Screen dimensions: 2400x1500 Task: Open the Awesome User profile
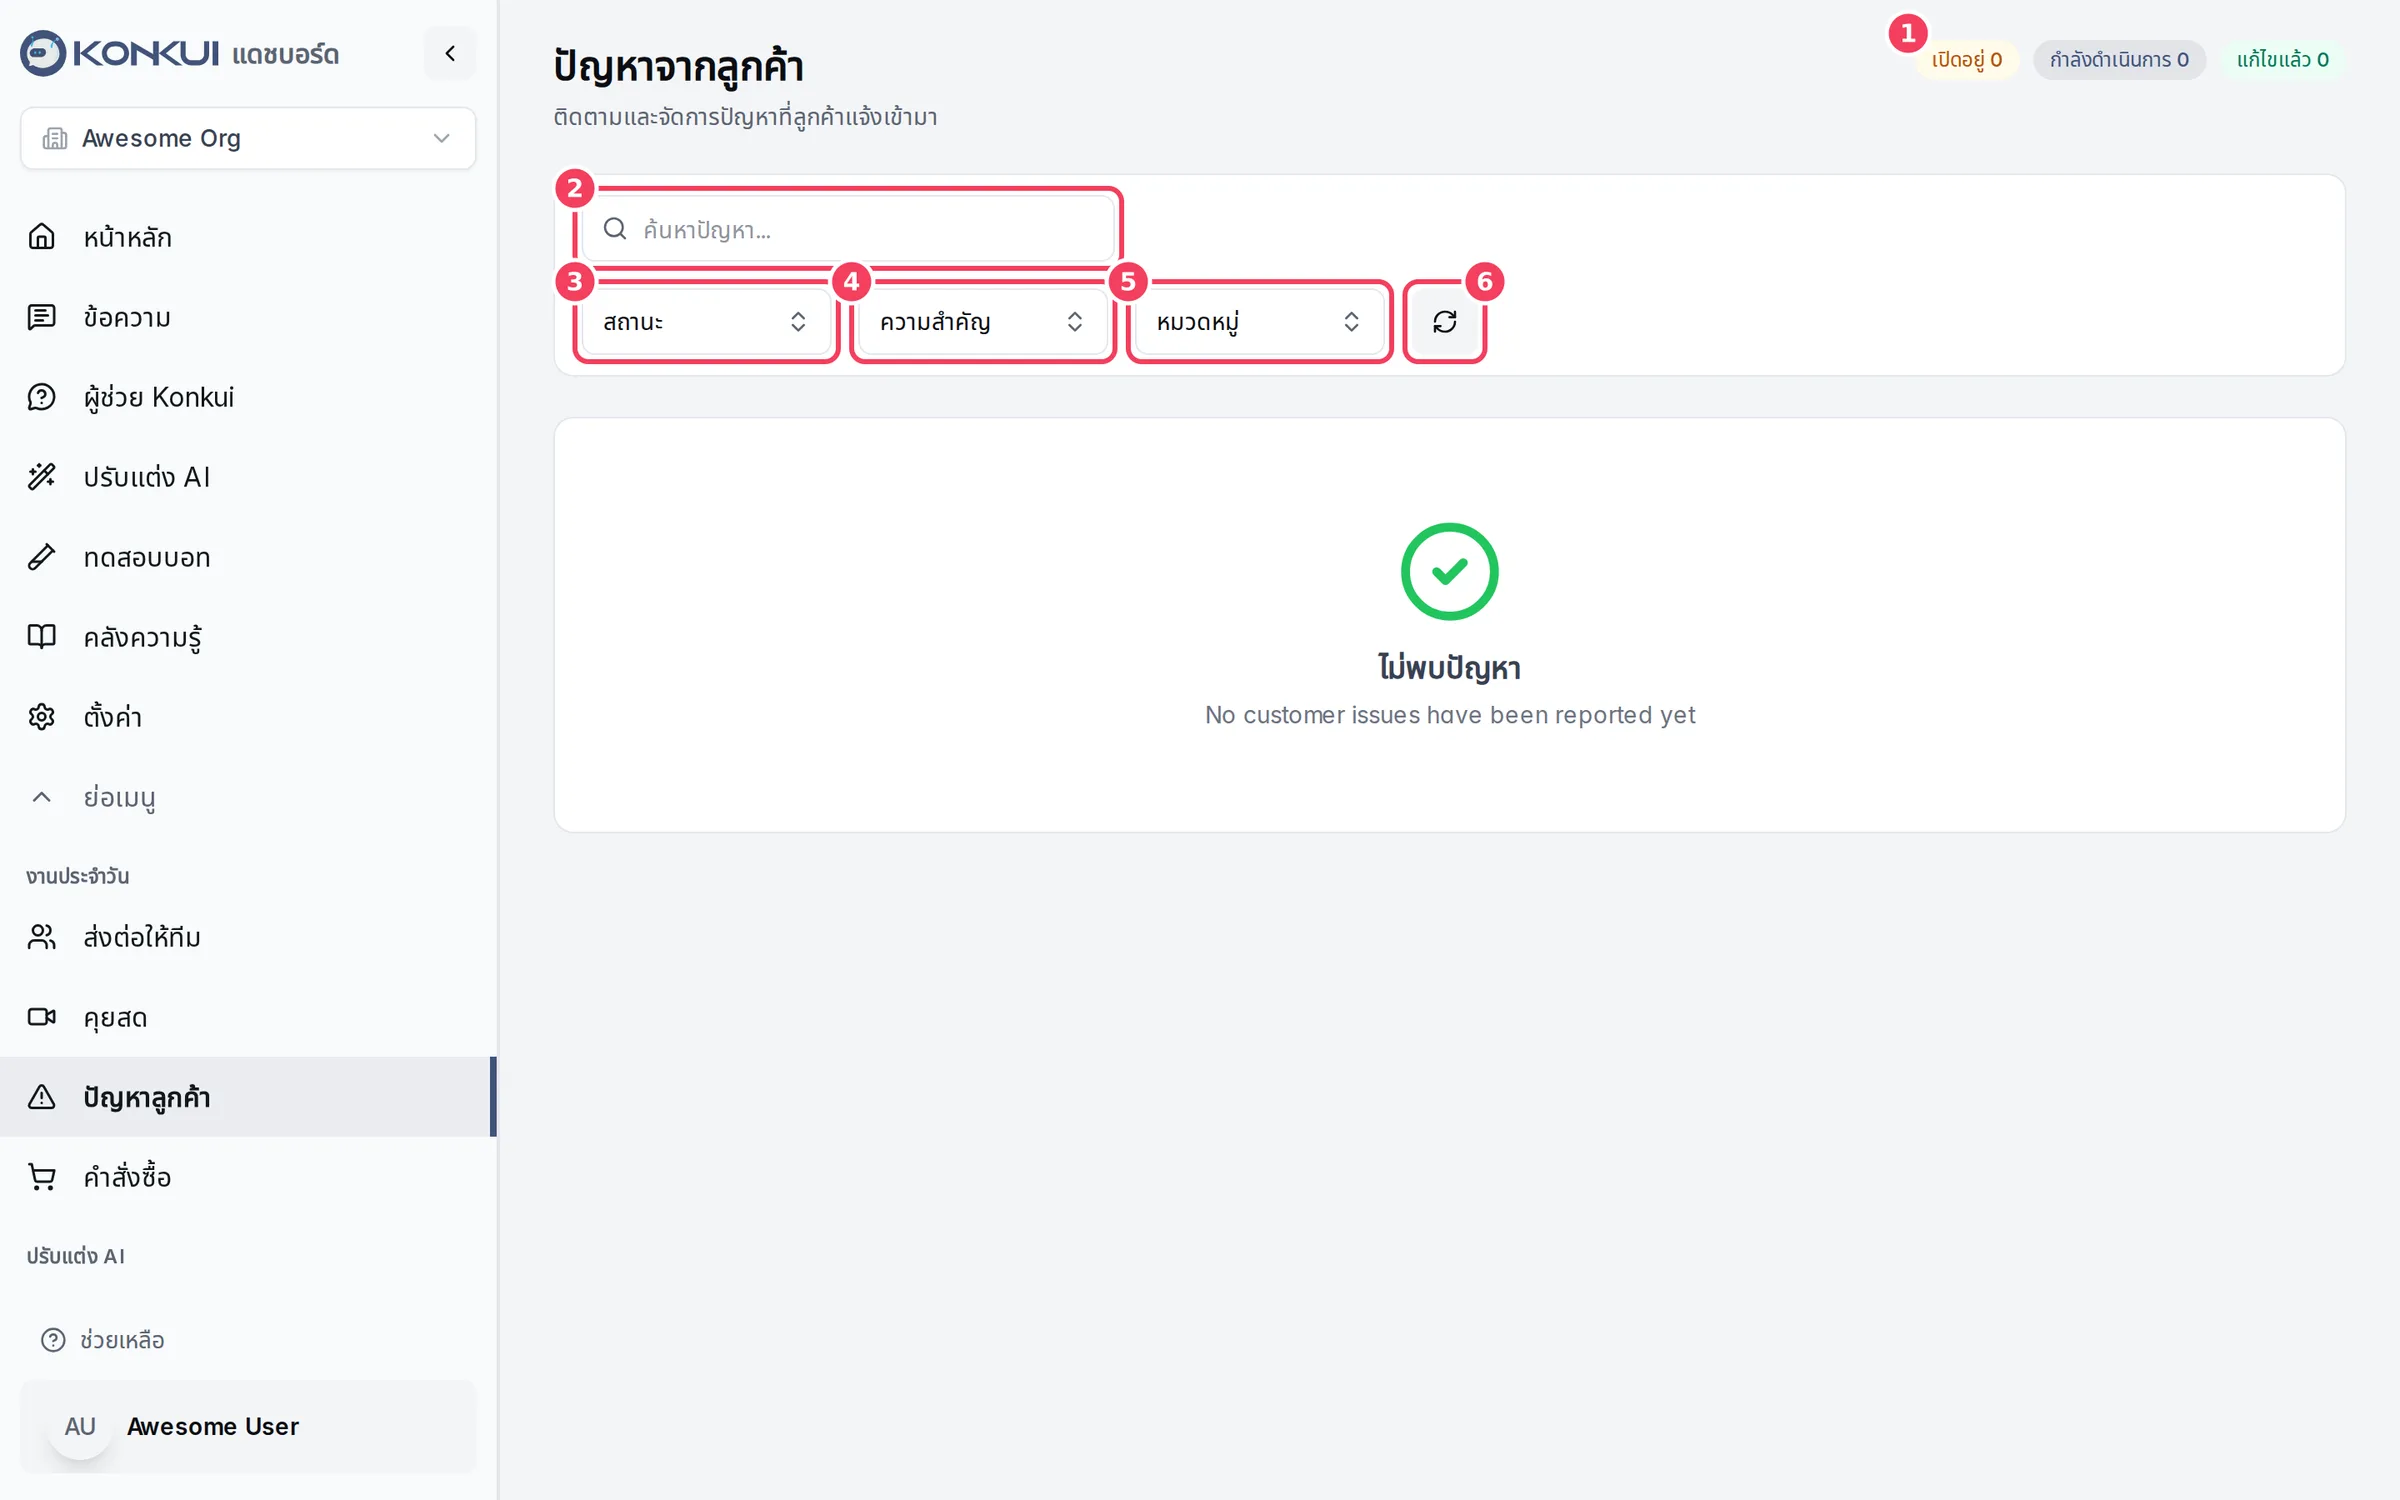point(248,1427)
